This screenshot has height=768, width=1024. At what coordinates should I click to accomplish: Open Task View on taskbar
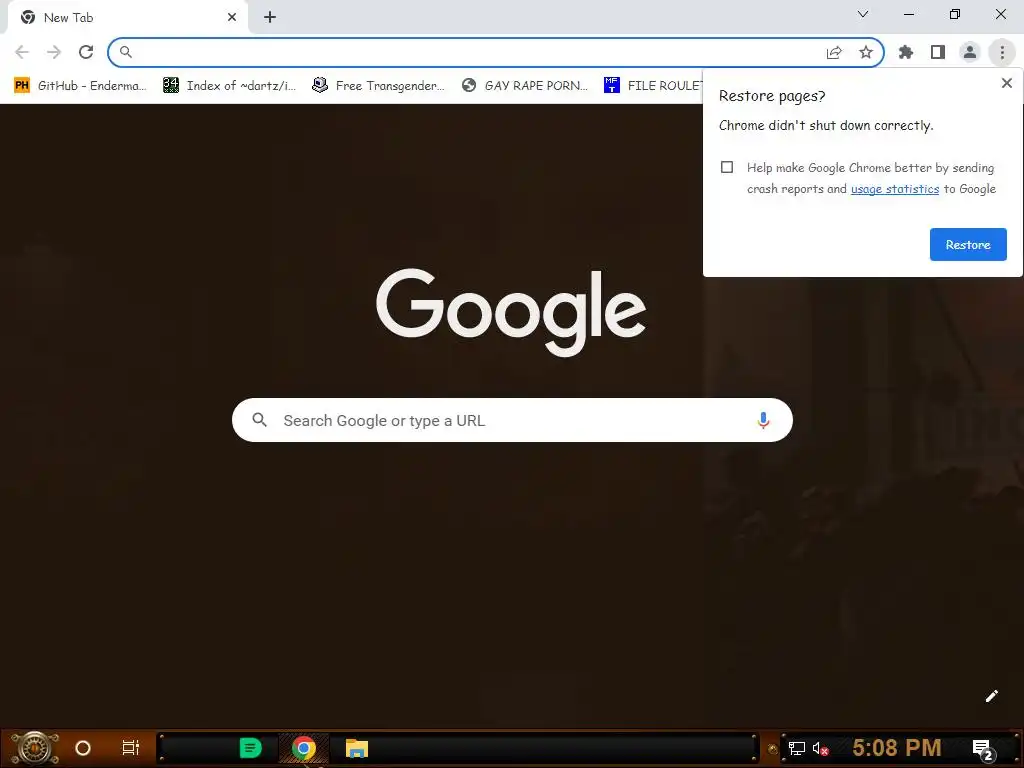pyautogui.click(x=131, y=748)
